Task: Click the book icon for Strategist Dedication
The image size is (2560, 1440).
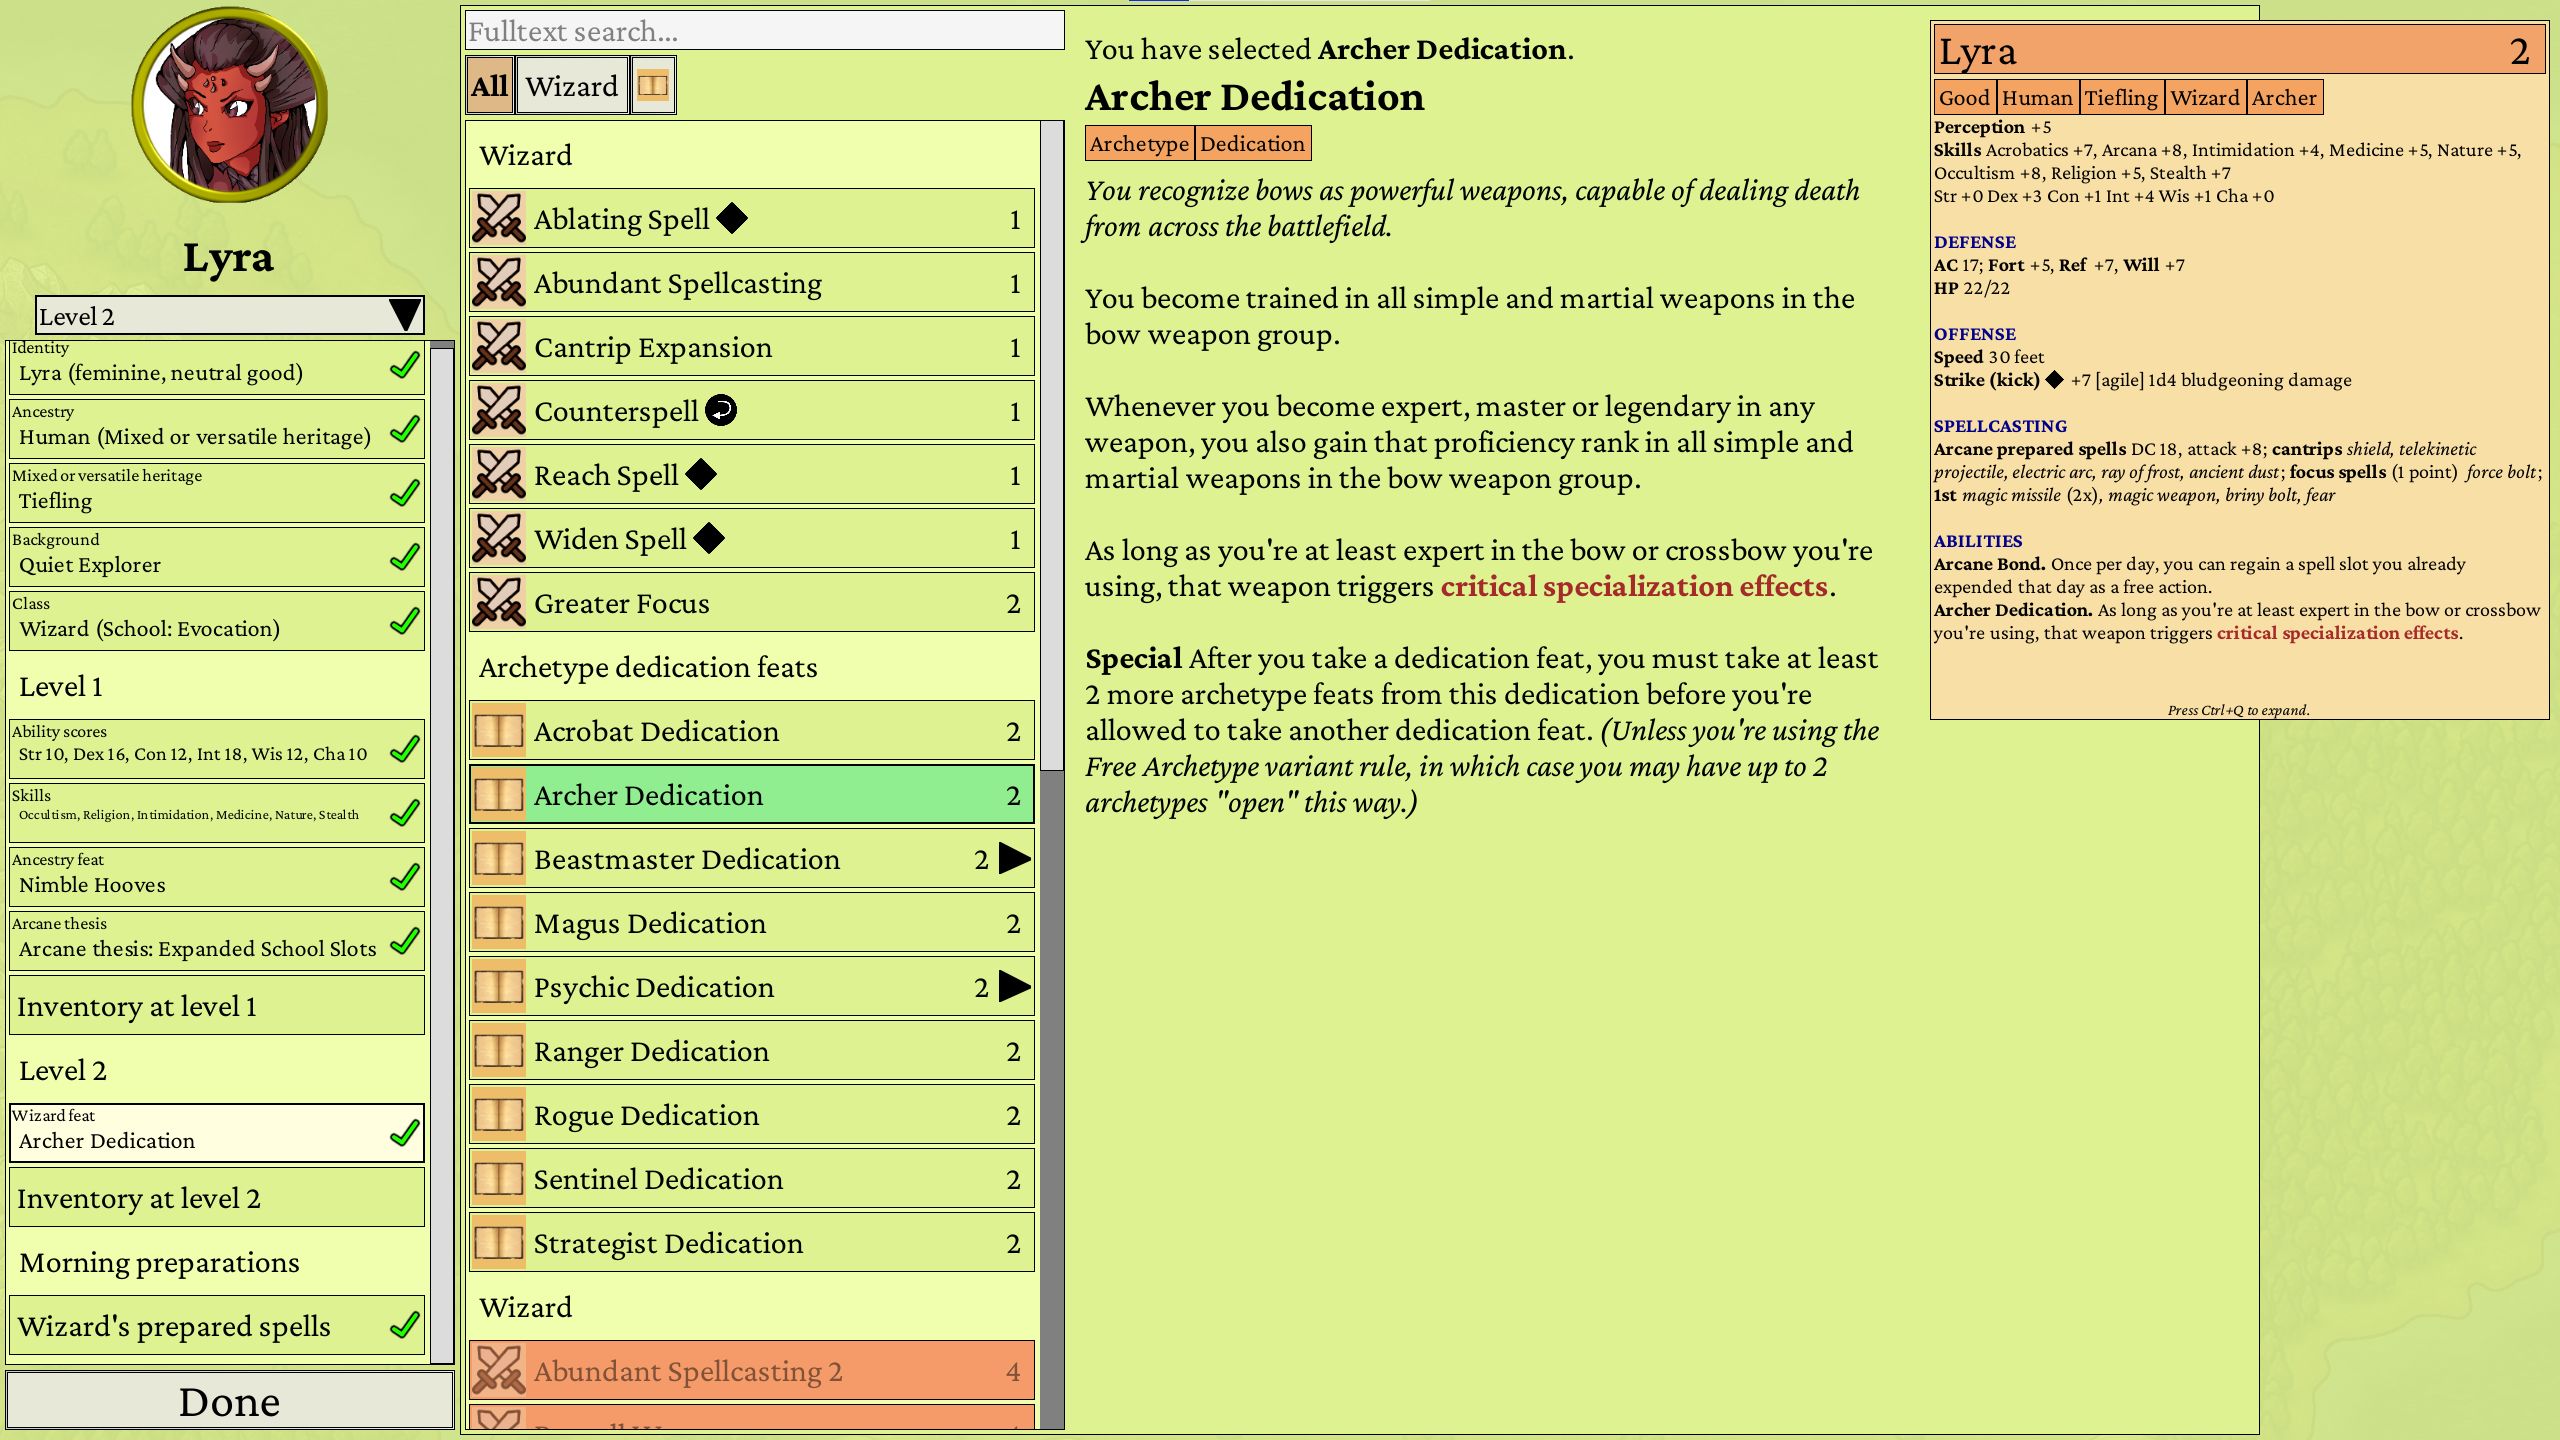Action: [498, 1242]
